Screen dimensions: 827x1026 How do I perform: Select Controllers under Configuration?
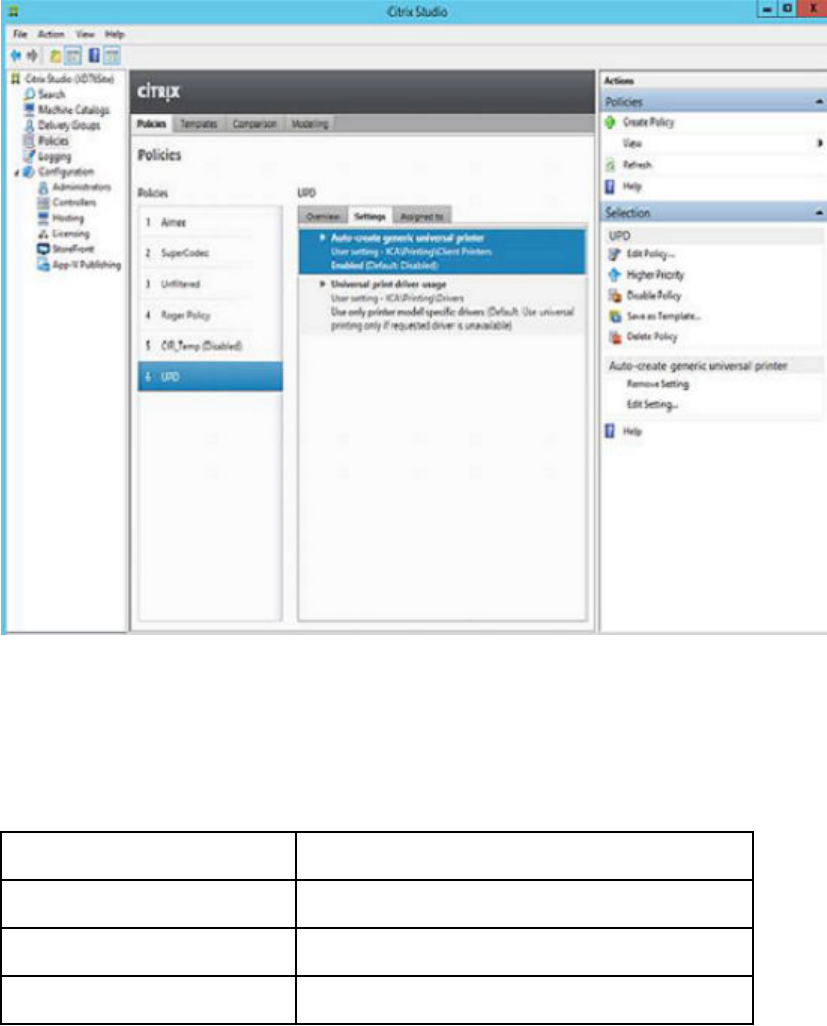click(x=74, y=202)
